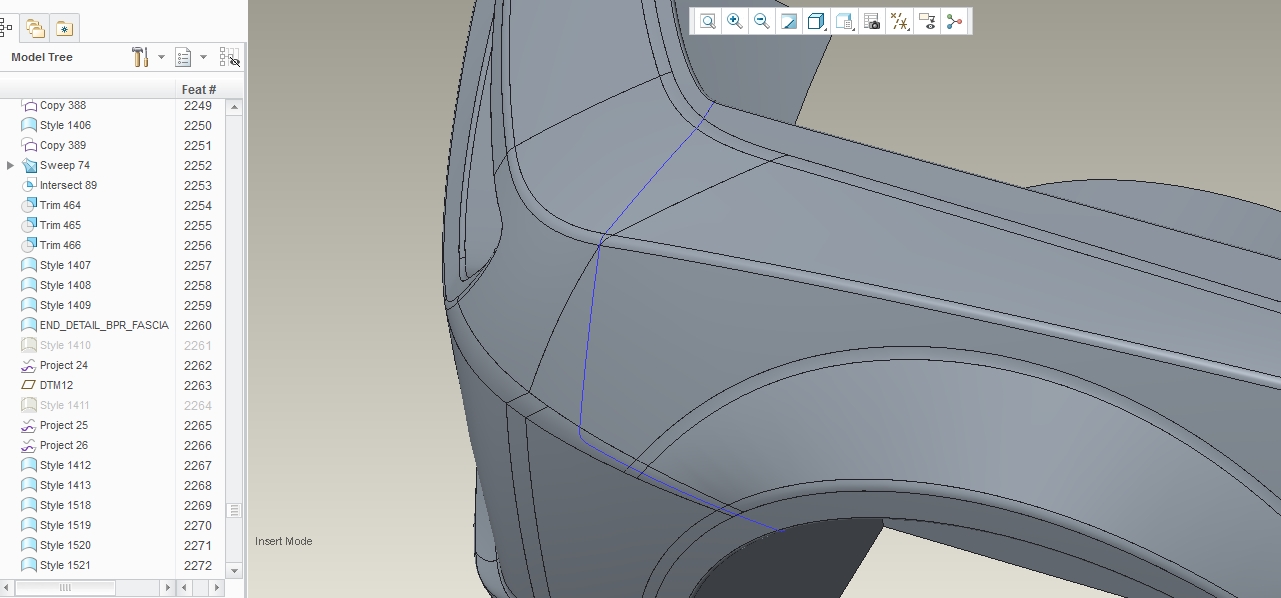Open the Show dropdown arrow beside list icon
This screenshot has width=1281, height=598.
tap(203, 57)
